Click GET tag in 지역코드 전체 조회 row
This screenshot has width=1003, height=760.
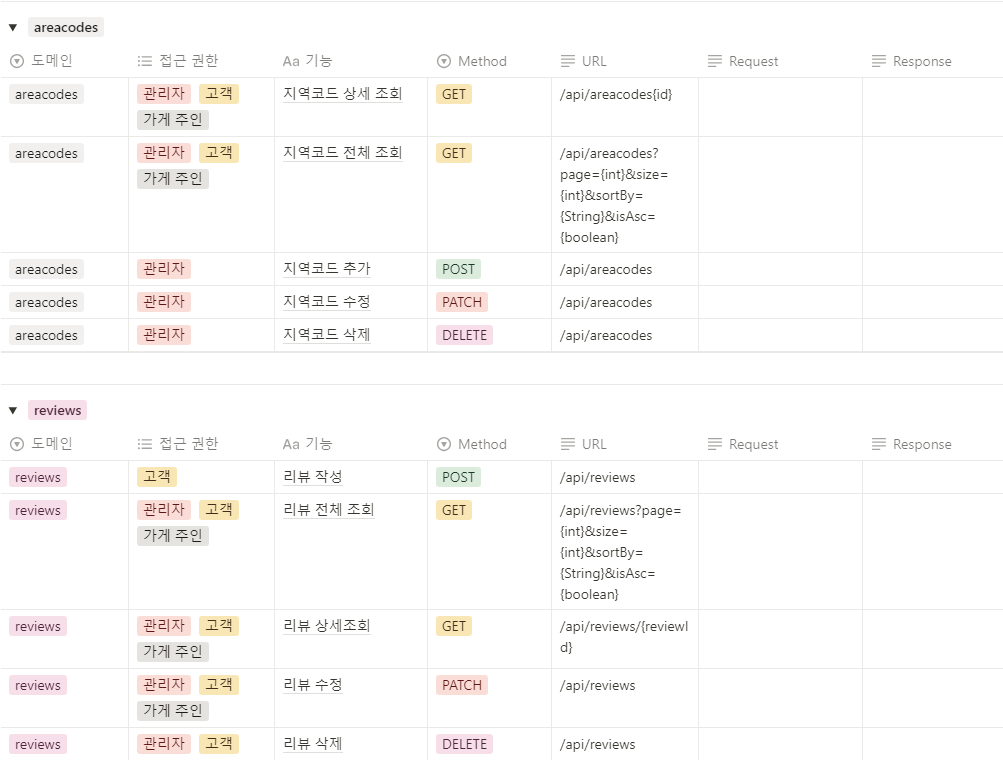point(454,154)
